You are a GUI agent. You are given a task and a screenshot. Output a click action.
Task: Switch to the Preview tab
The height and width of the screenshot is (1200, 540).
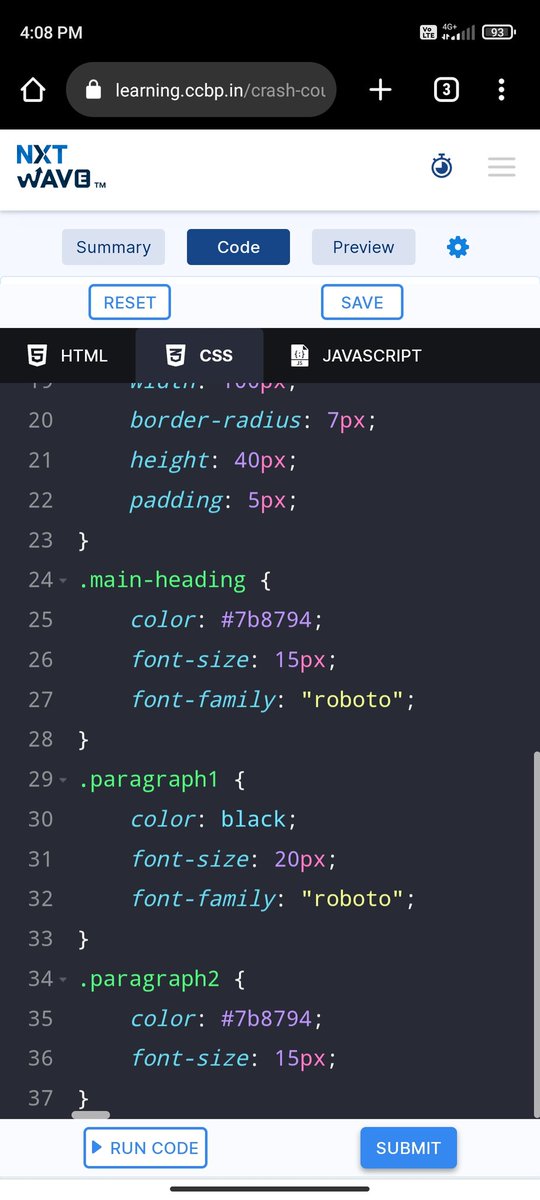pos(363,247)
